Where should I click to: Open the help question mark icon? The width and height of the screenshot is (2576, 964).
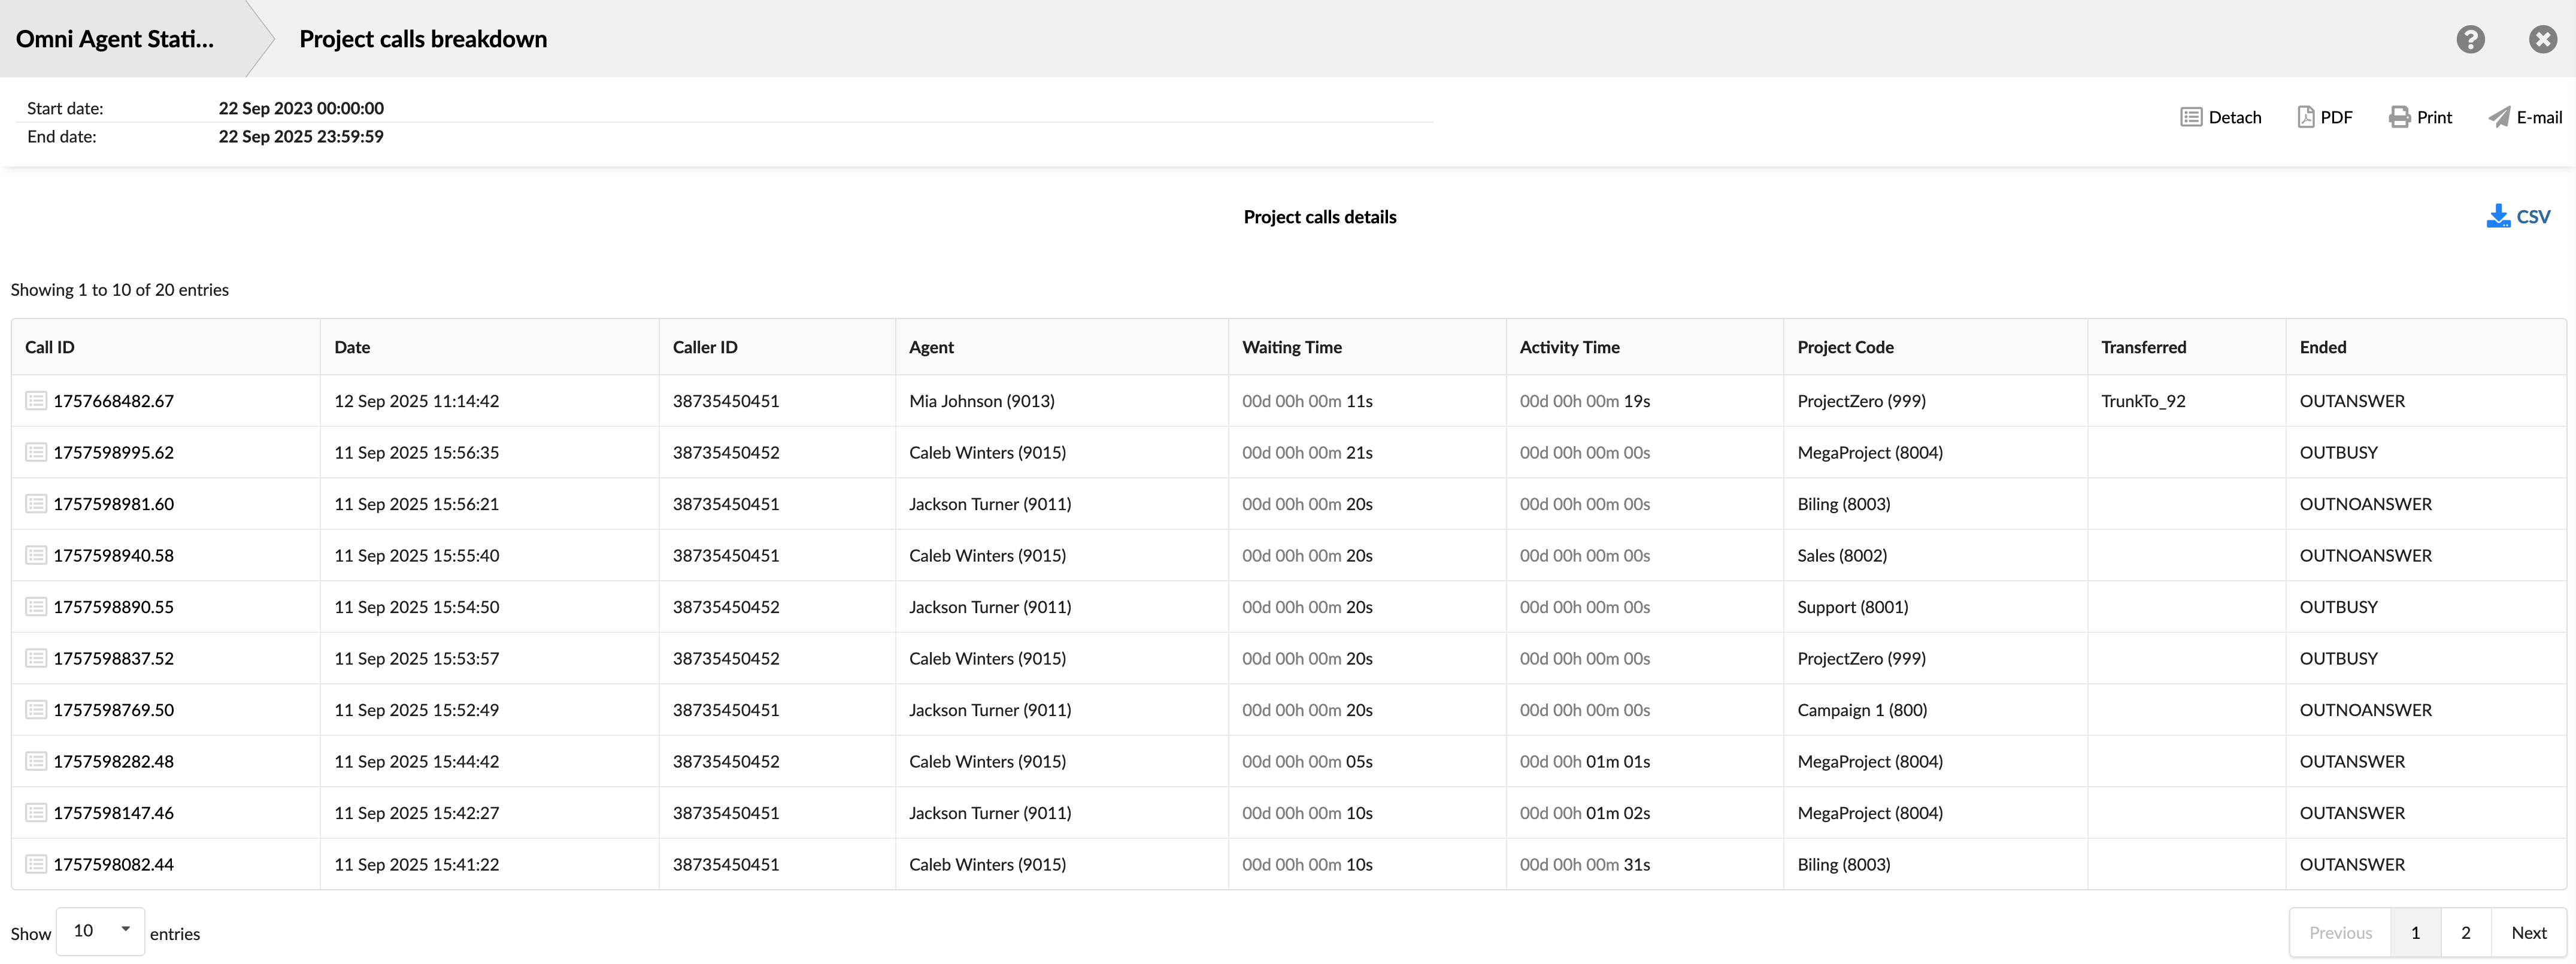(x=2470, y=39)
